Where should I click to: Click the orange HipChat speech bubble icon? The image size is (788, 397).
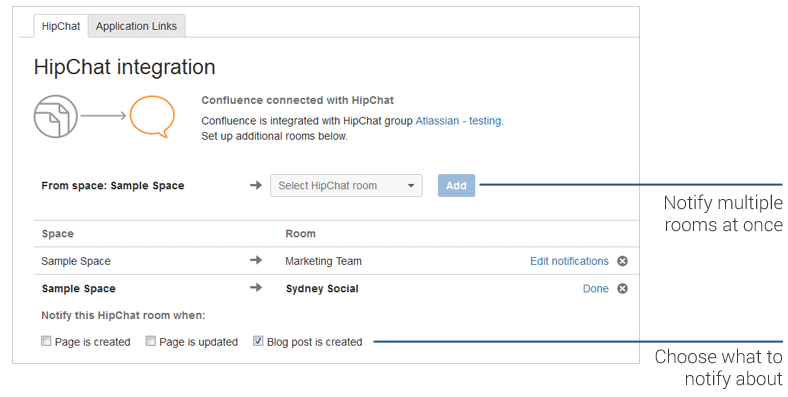click(x=152, y=117)
